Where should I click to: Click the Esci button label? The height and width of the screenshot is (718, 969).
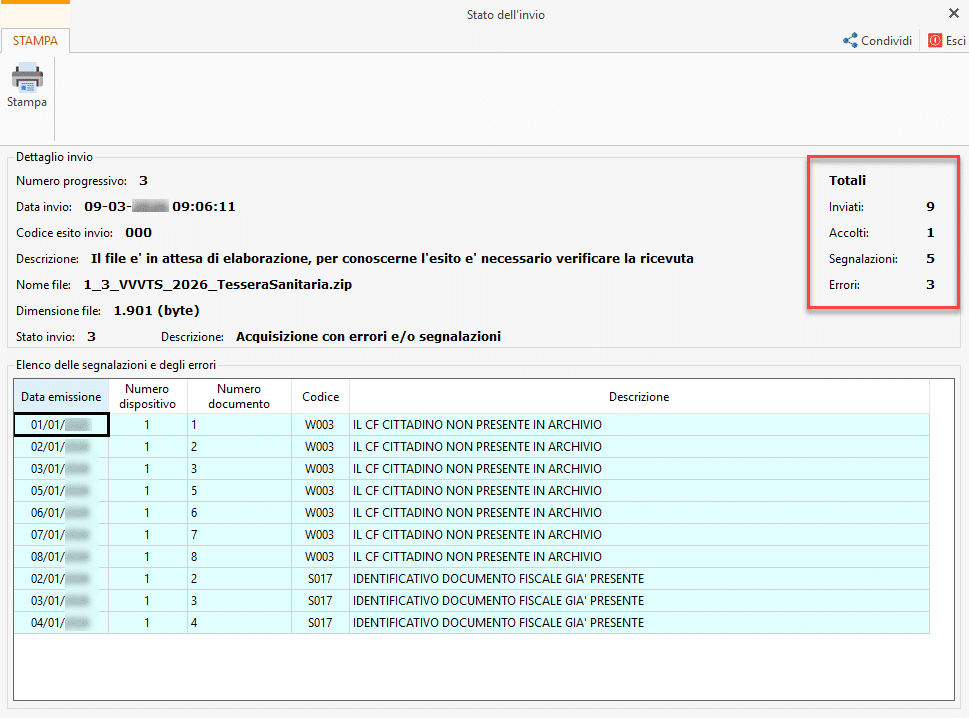pyautogui.click(x=955, y=41)
